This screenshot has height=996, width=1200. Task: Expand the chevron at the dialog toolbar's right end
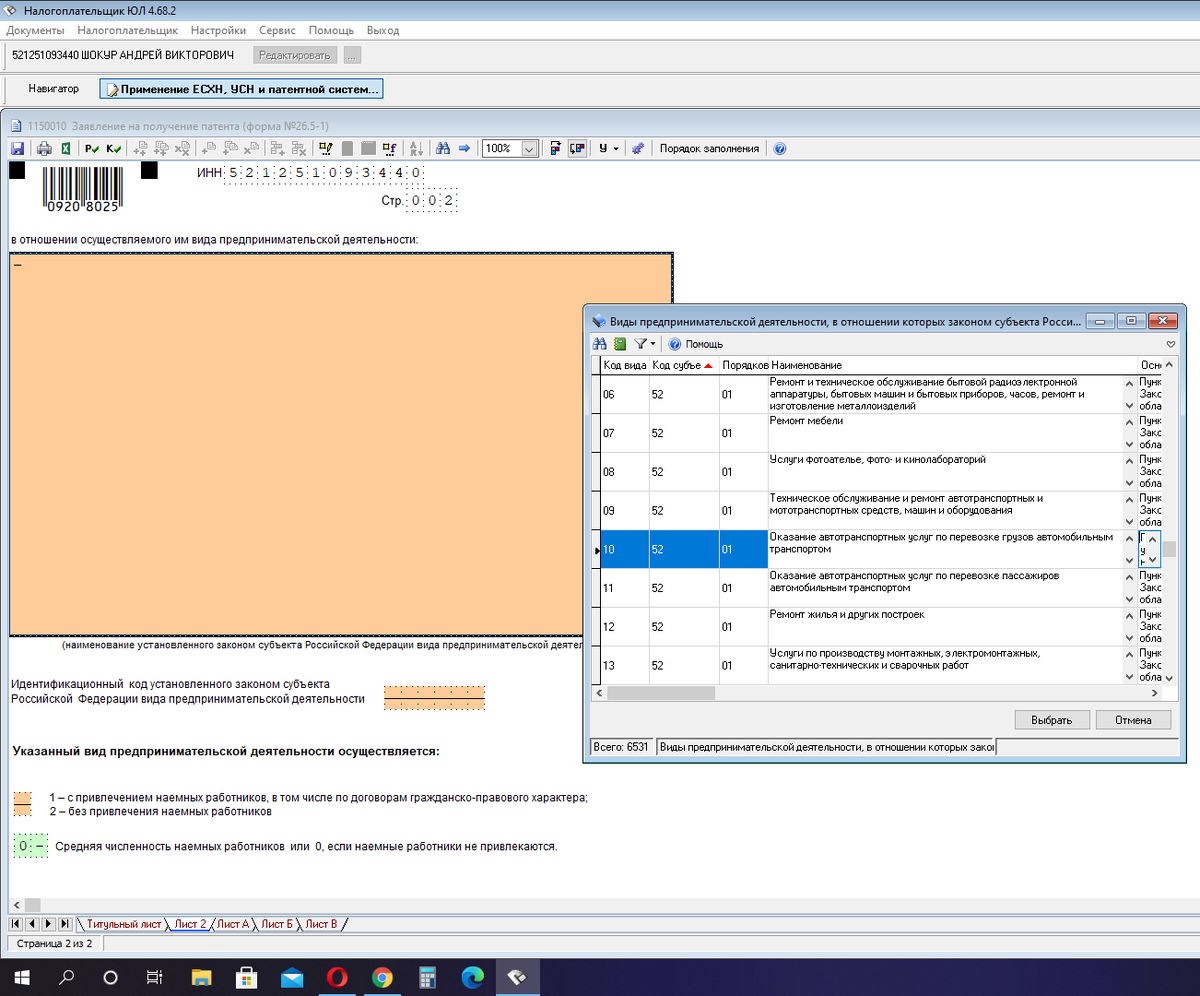click(1170, 344)
